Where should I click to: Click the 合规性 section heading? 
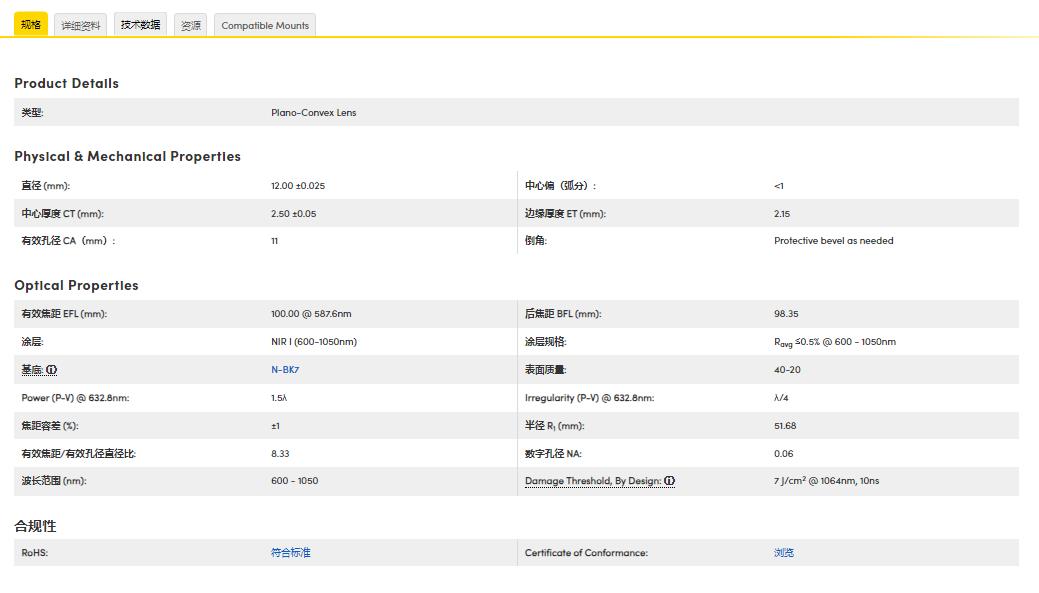pos(35,526)
